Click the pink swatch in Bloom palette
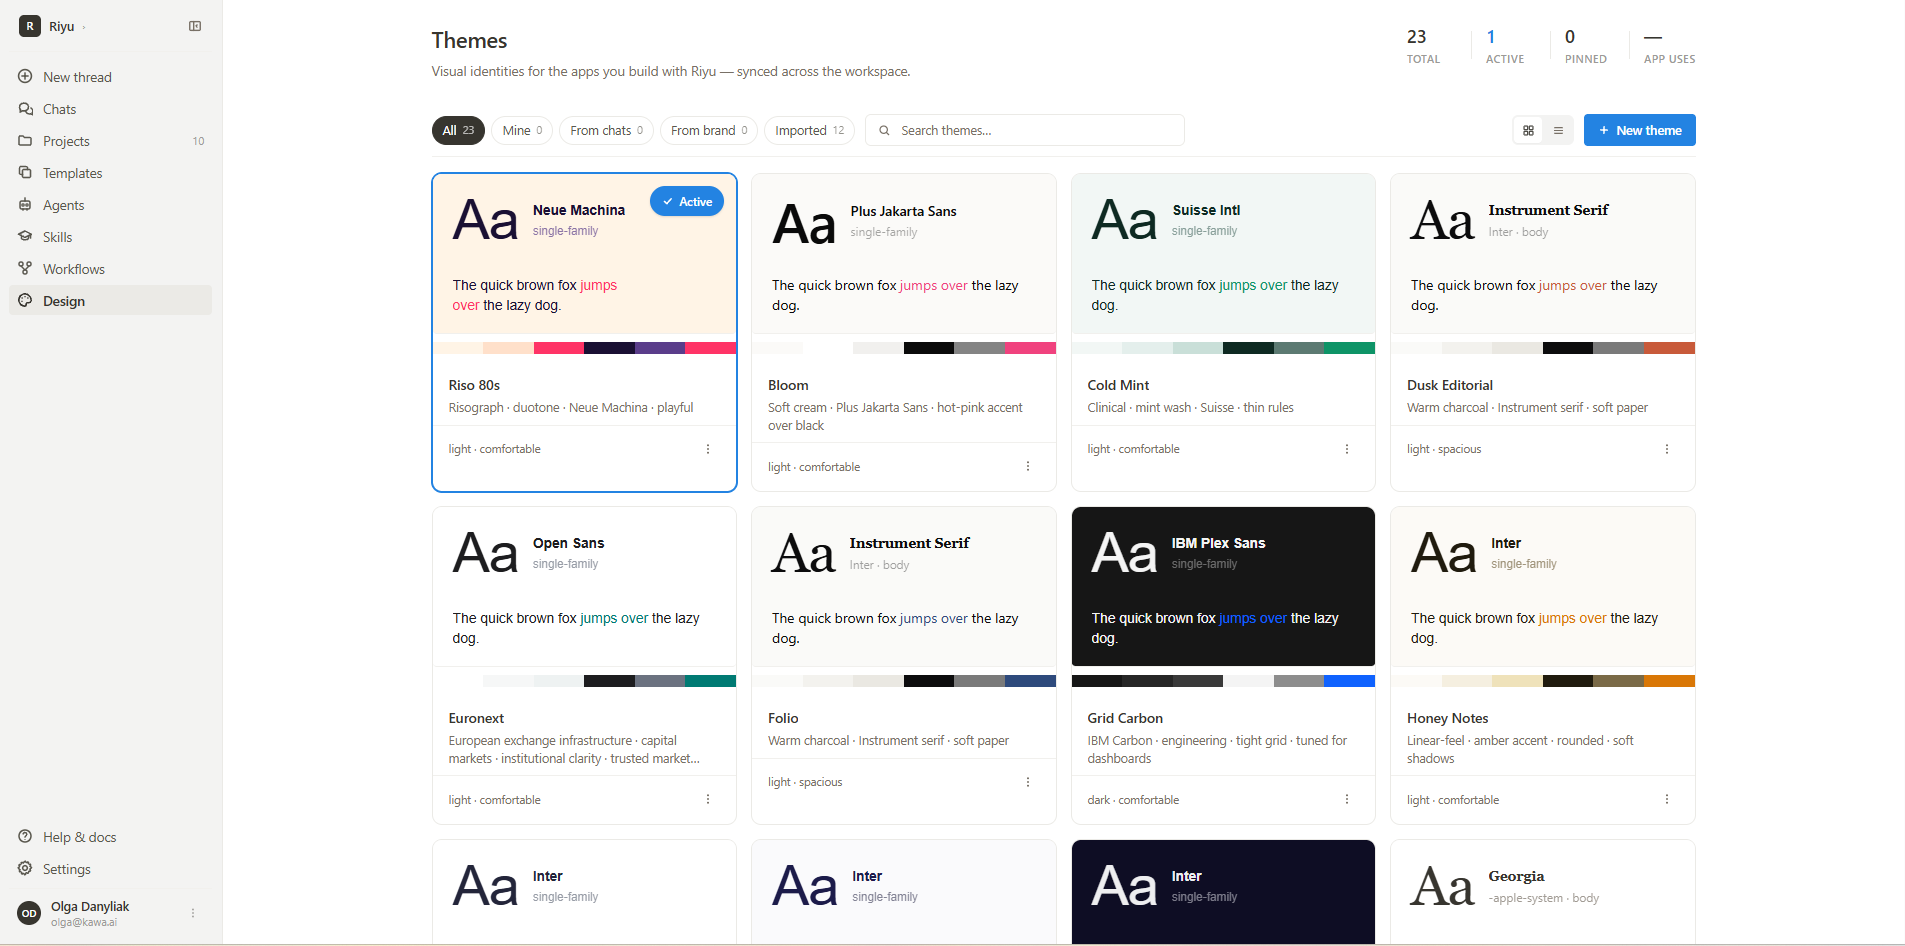1905x946 pixels. tap(1030, 348)
